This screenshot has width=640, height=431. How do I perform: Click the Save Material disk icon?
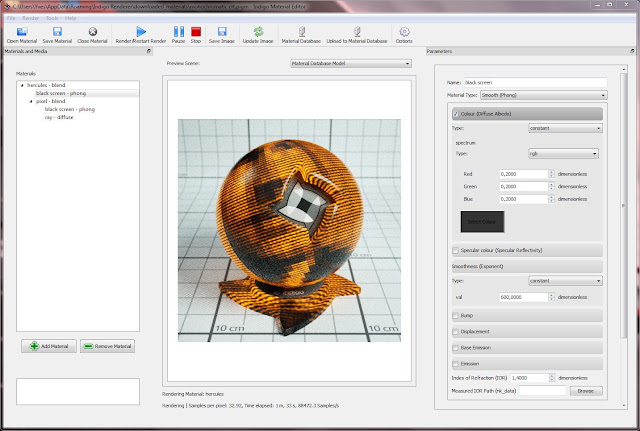[57, 32]
